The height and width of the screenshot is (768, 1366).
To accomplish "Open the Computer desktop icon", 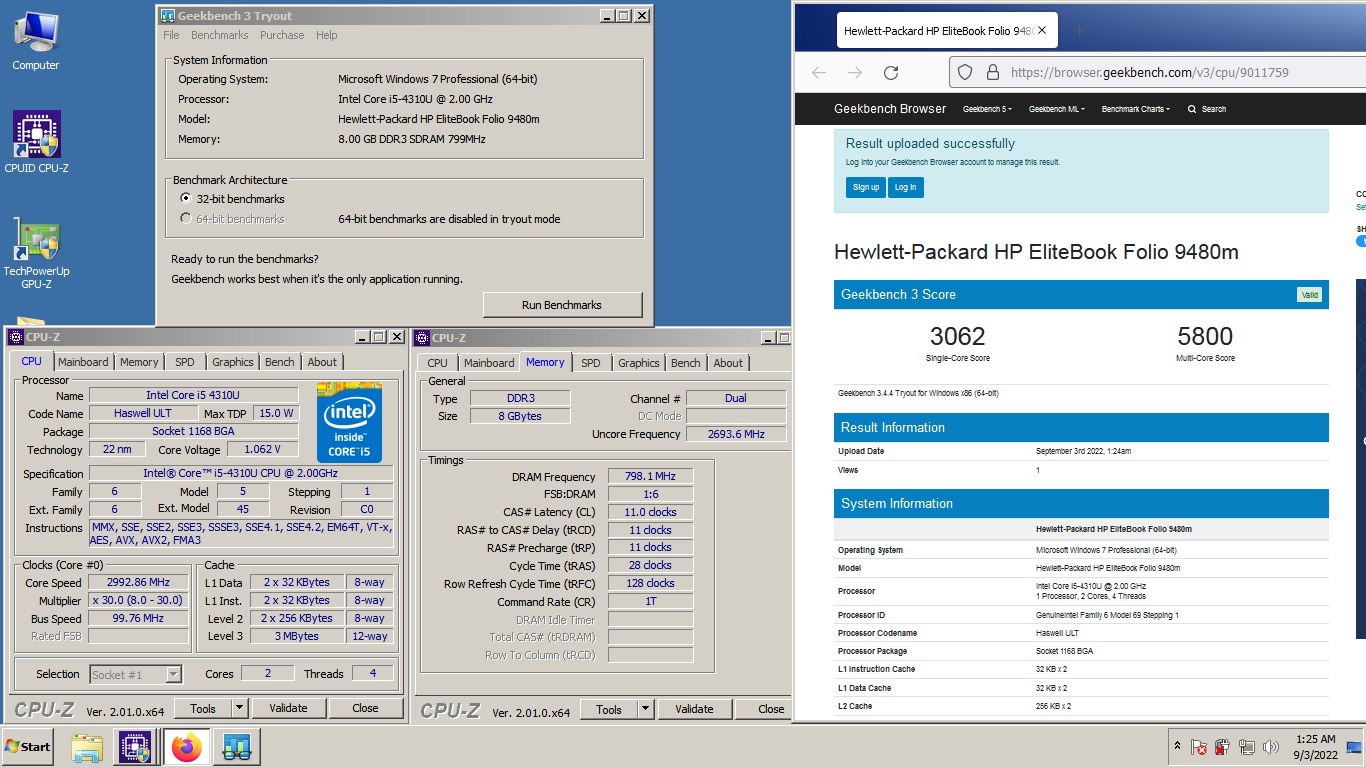I will pos(36,40).
